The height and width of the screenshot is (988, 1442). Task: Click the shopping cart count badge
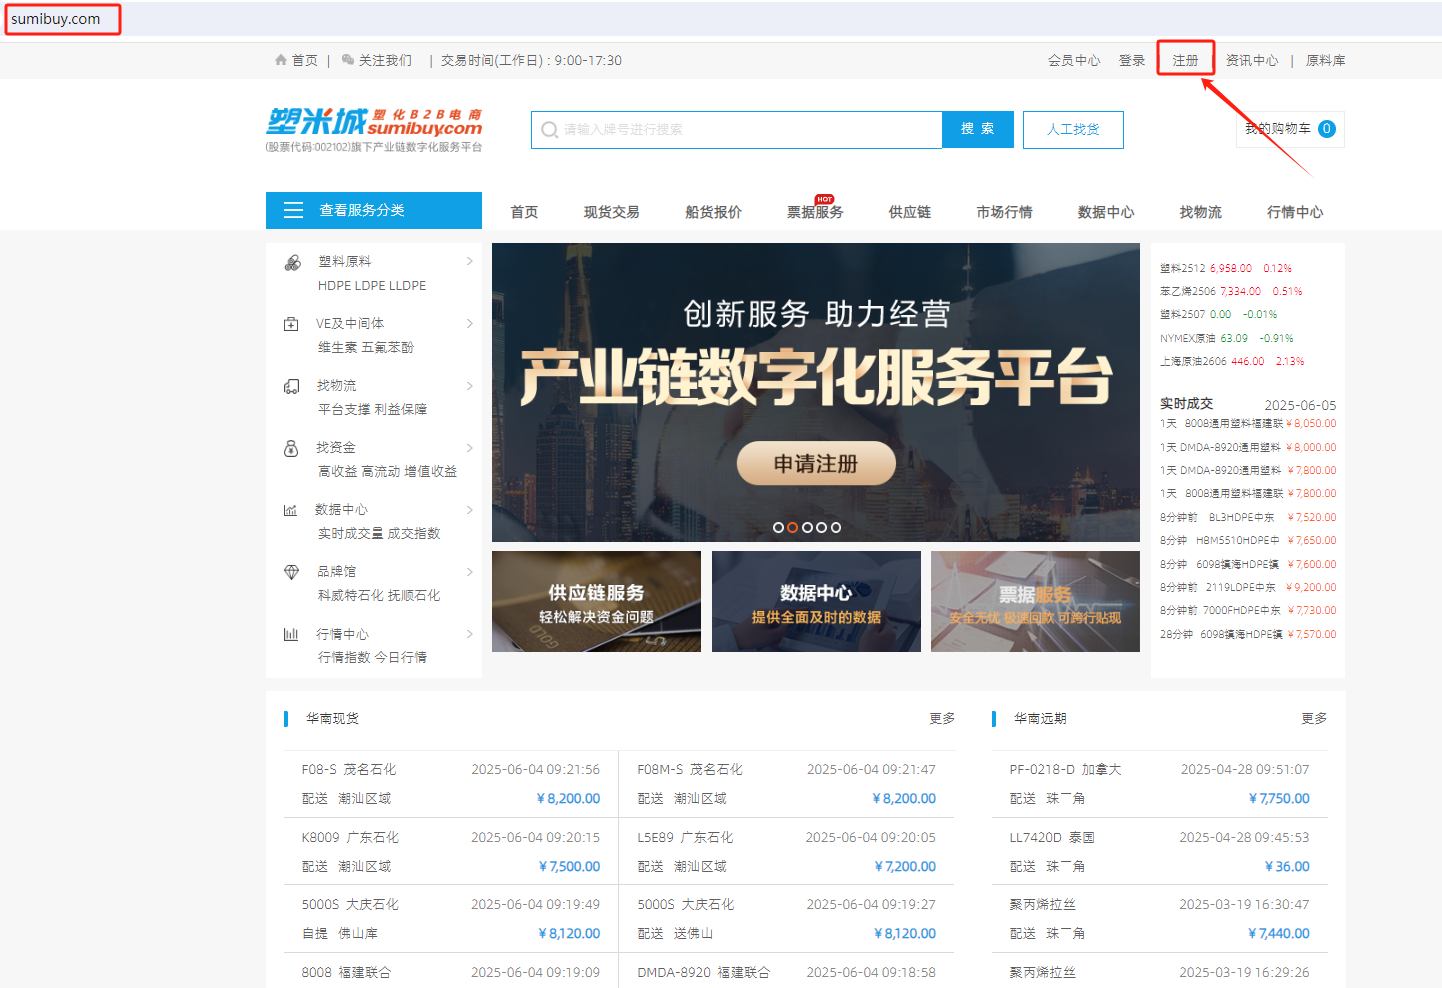point(1327,129)
